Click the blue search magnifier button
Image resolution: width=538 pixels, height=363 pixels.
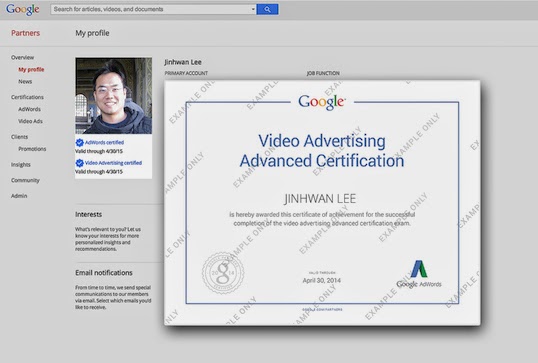[x=267, y=9]
